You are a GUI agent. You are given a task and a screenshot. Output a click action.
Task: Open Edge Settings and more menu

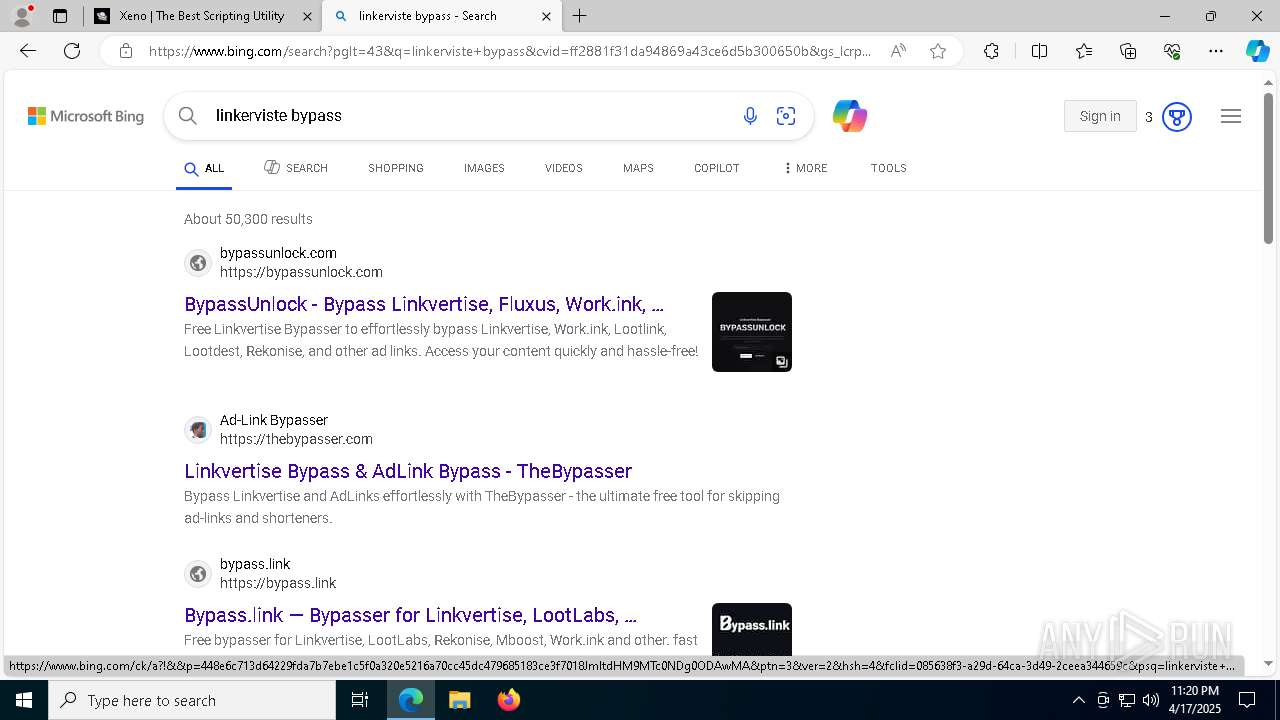coord(1216,51)
